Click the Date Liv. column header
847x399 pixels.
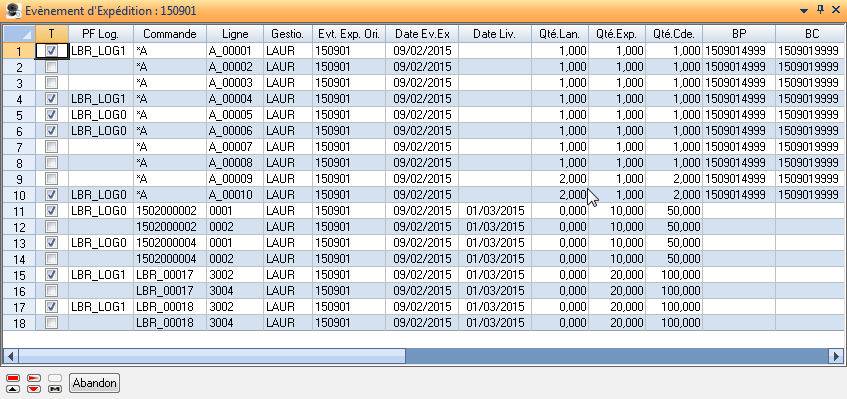click(x=495, y=34)
